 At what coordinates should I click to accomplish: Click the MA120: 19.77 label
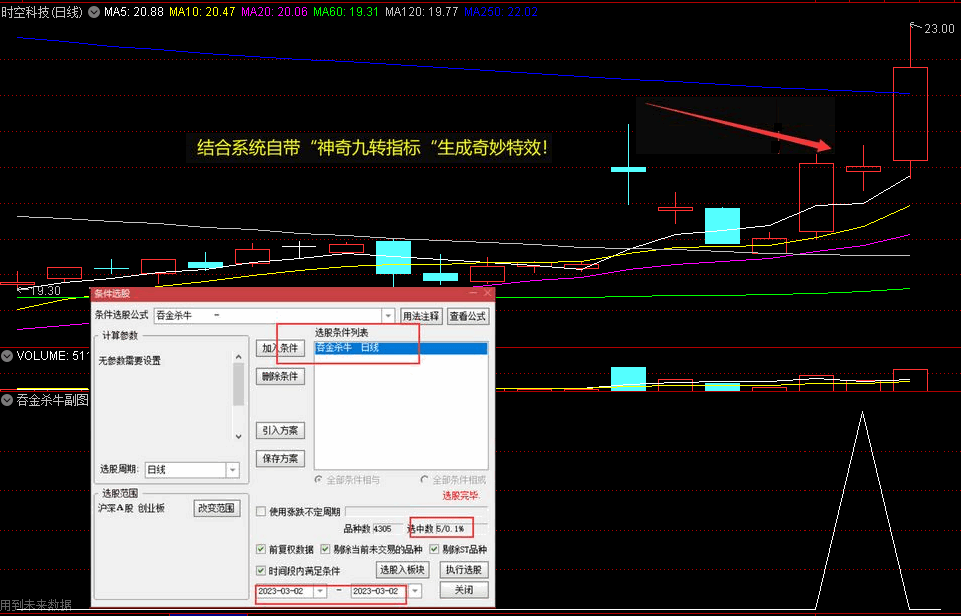[421, 12]
